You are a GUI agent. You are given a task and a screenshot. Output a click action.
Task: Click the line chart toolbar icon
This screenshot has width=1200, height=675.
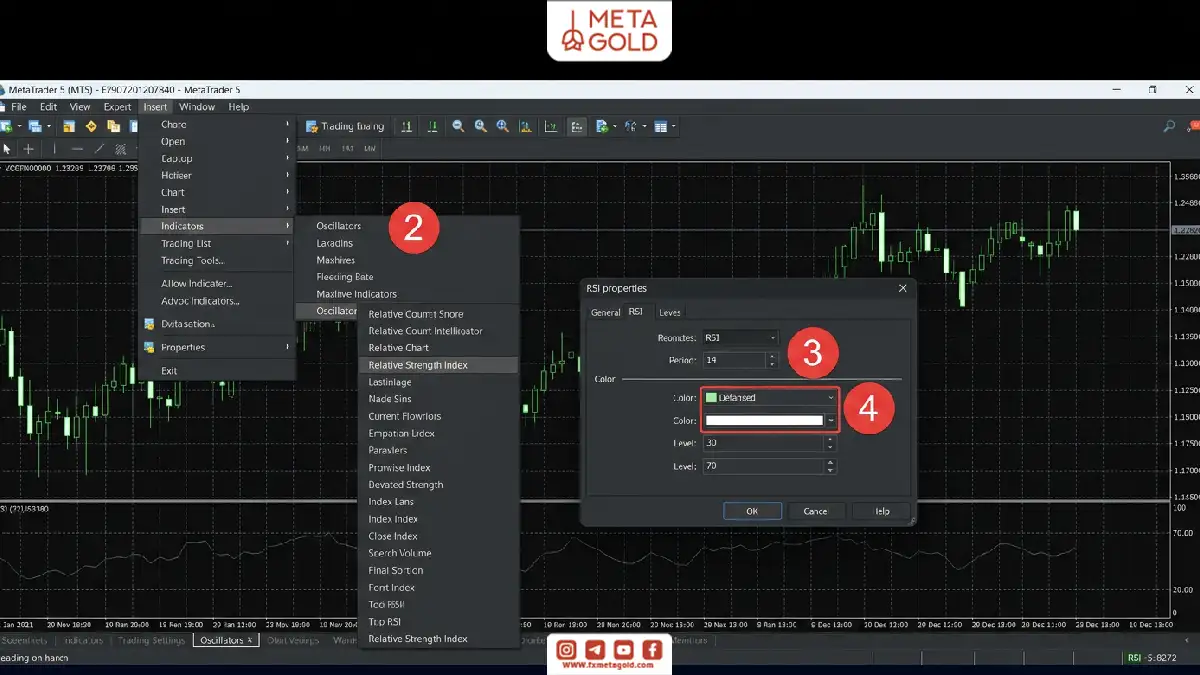coord(551,127)
